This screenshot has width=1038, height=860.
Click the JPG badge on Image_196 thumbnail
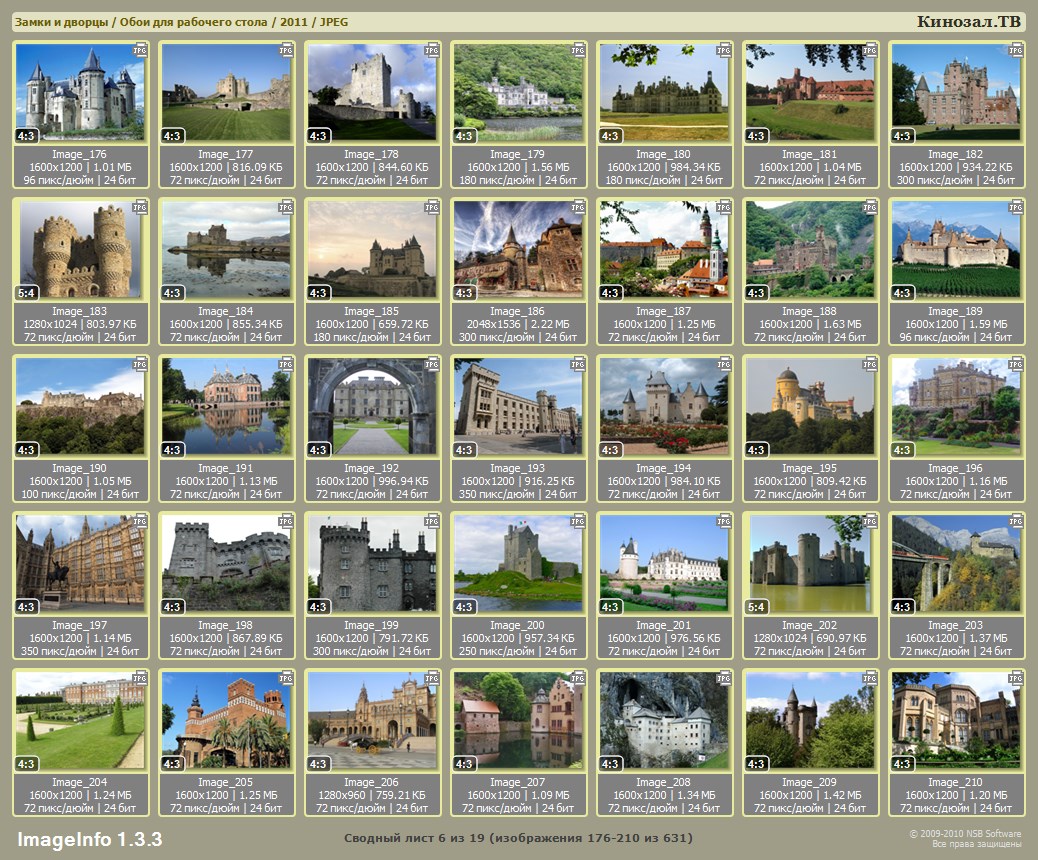click(1015, 364)
